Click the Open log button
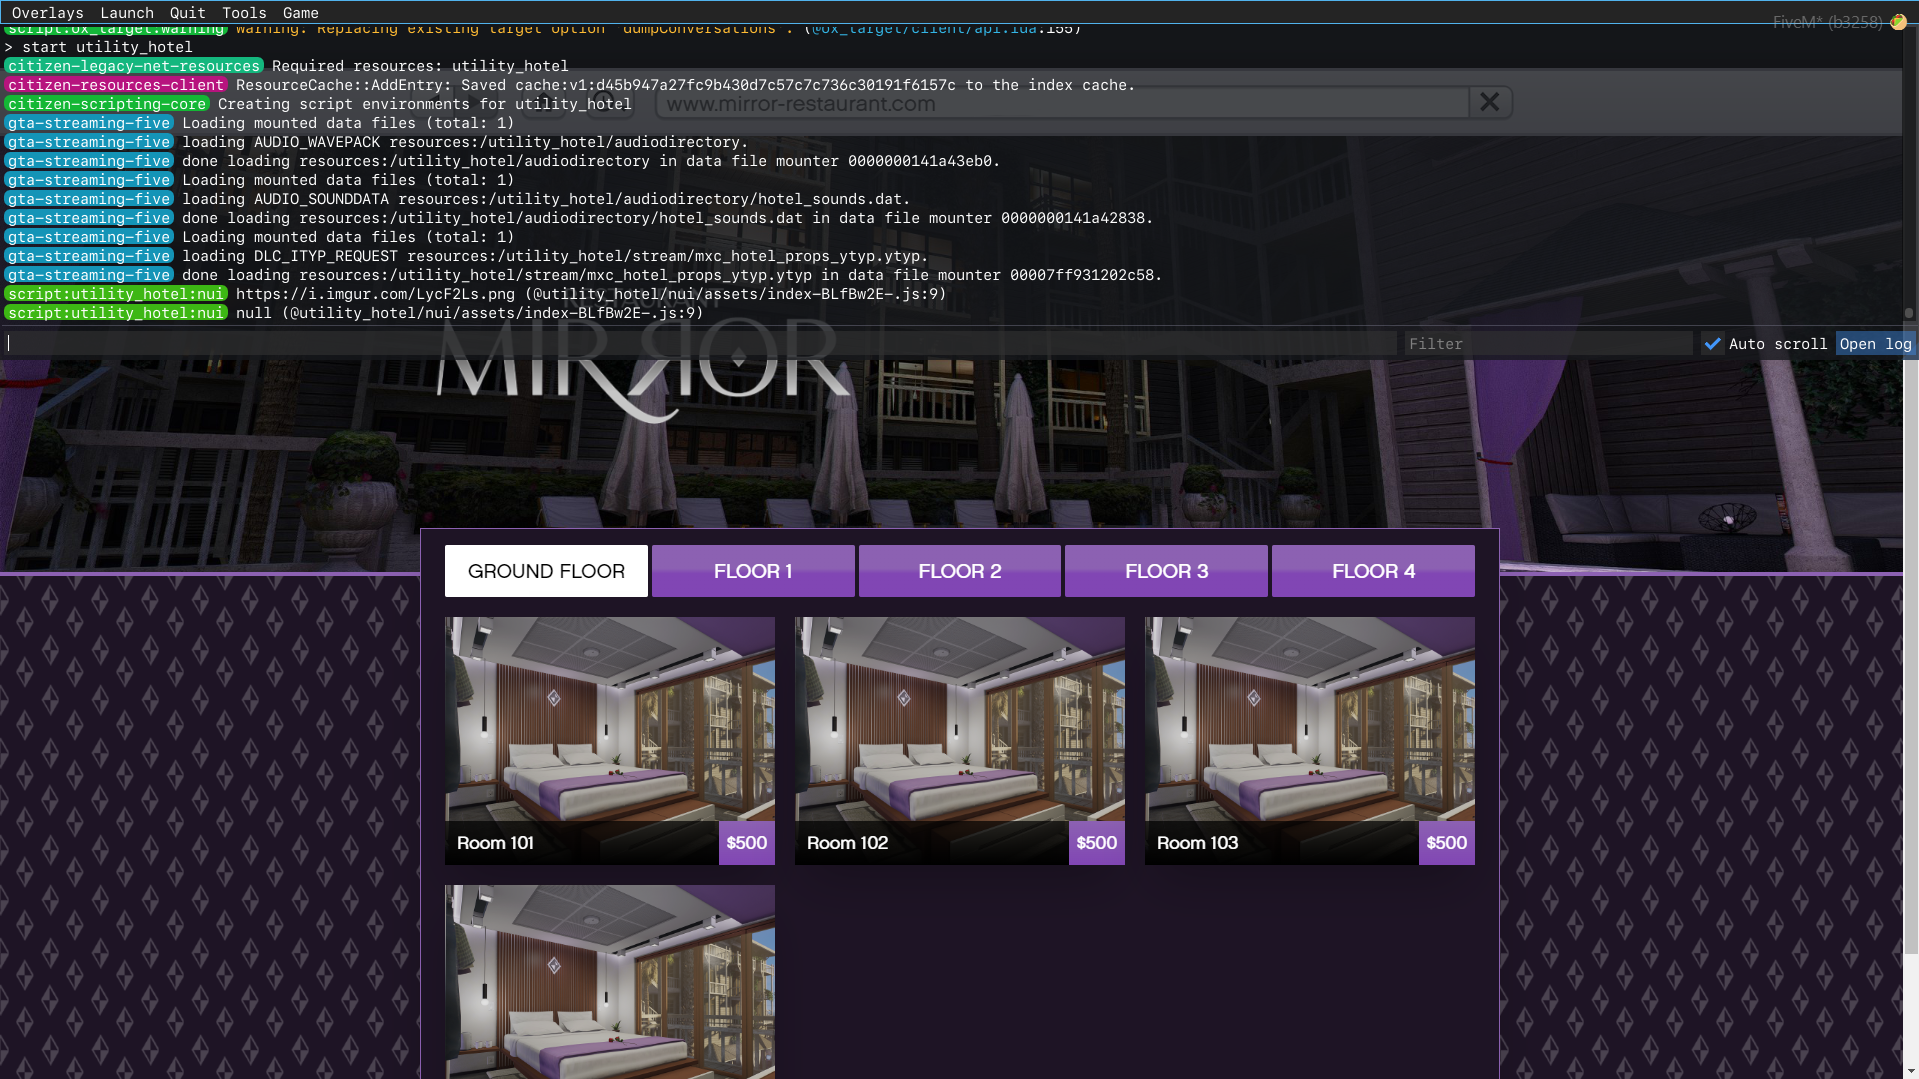 click(1875, 343)
